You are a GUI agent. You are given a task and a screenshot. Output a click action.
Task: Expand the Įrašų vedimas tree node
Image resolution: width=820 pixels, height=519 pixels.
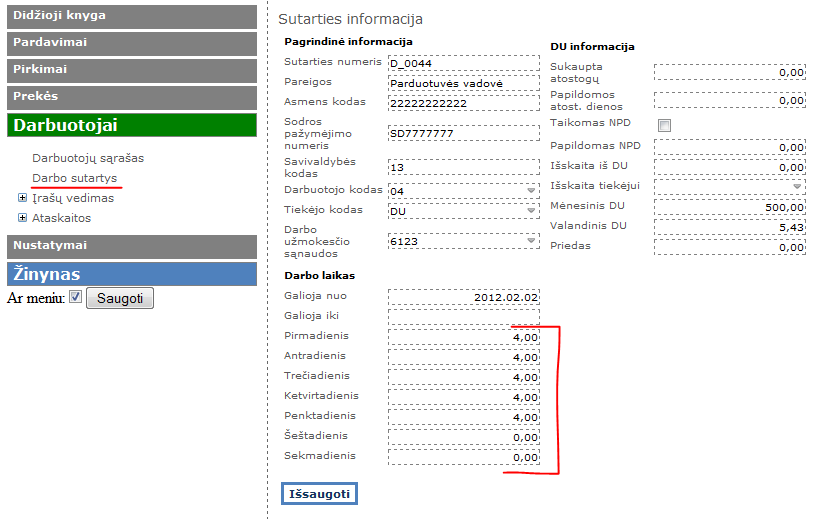point(22,198)
